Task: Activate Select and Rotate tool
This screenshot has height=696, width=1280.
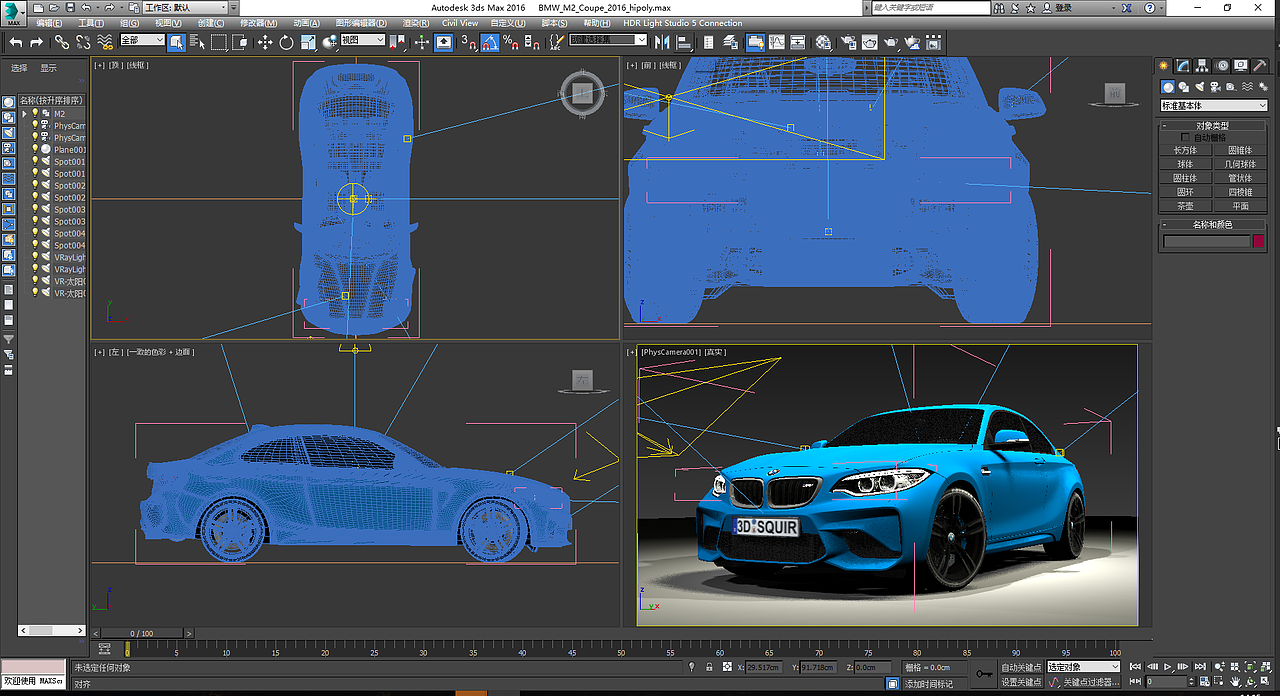Action: point(286,42)
